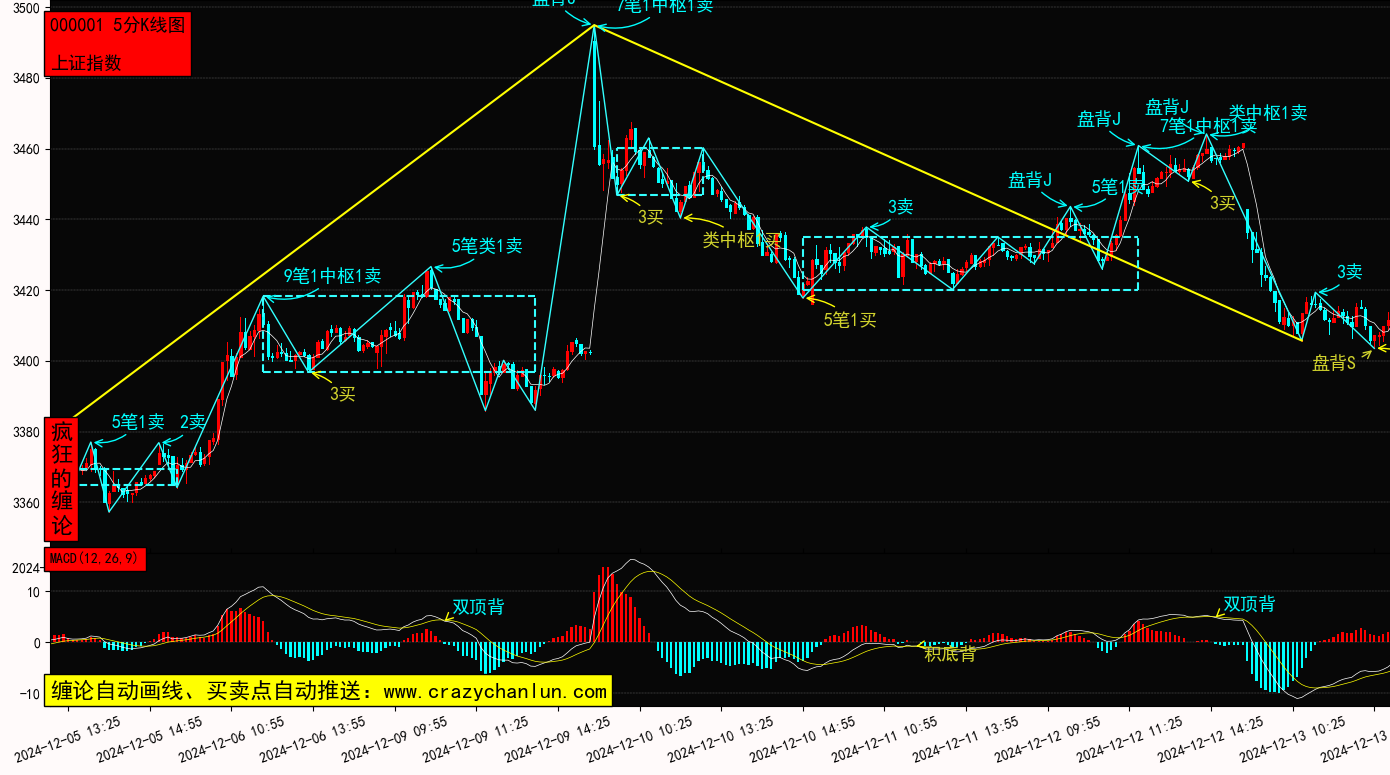
Task: Click the leftmost 双顶背 MACD divergence label
Action: click(477, 607)
